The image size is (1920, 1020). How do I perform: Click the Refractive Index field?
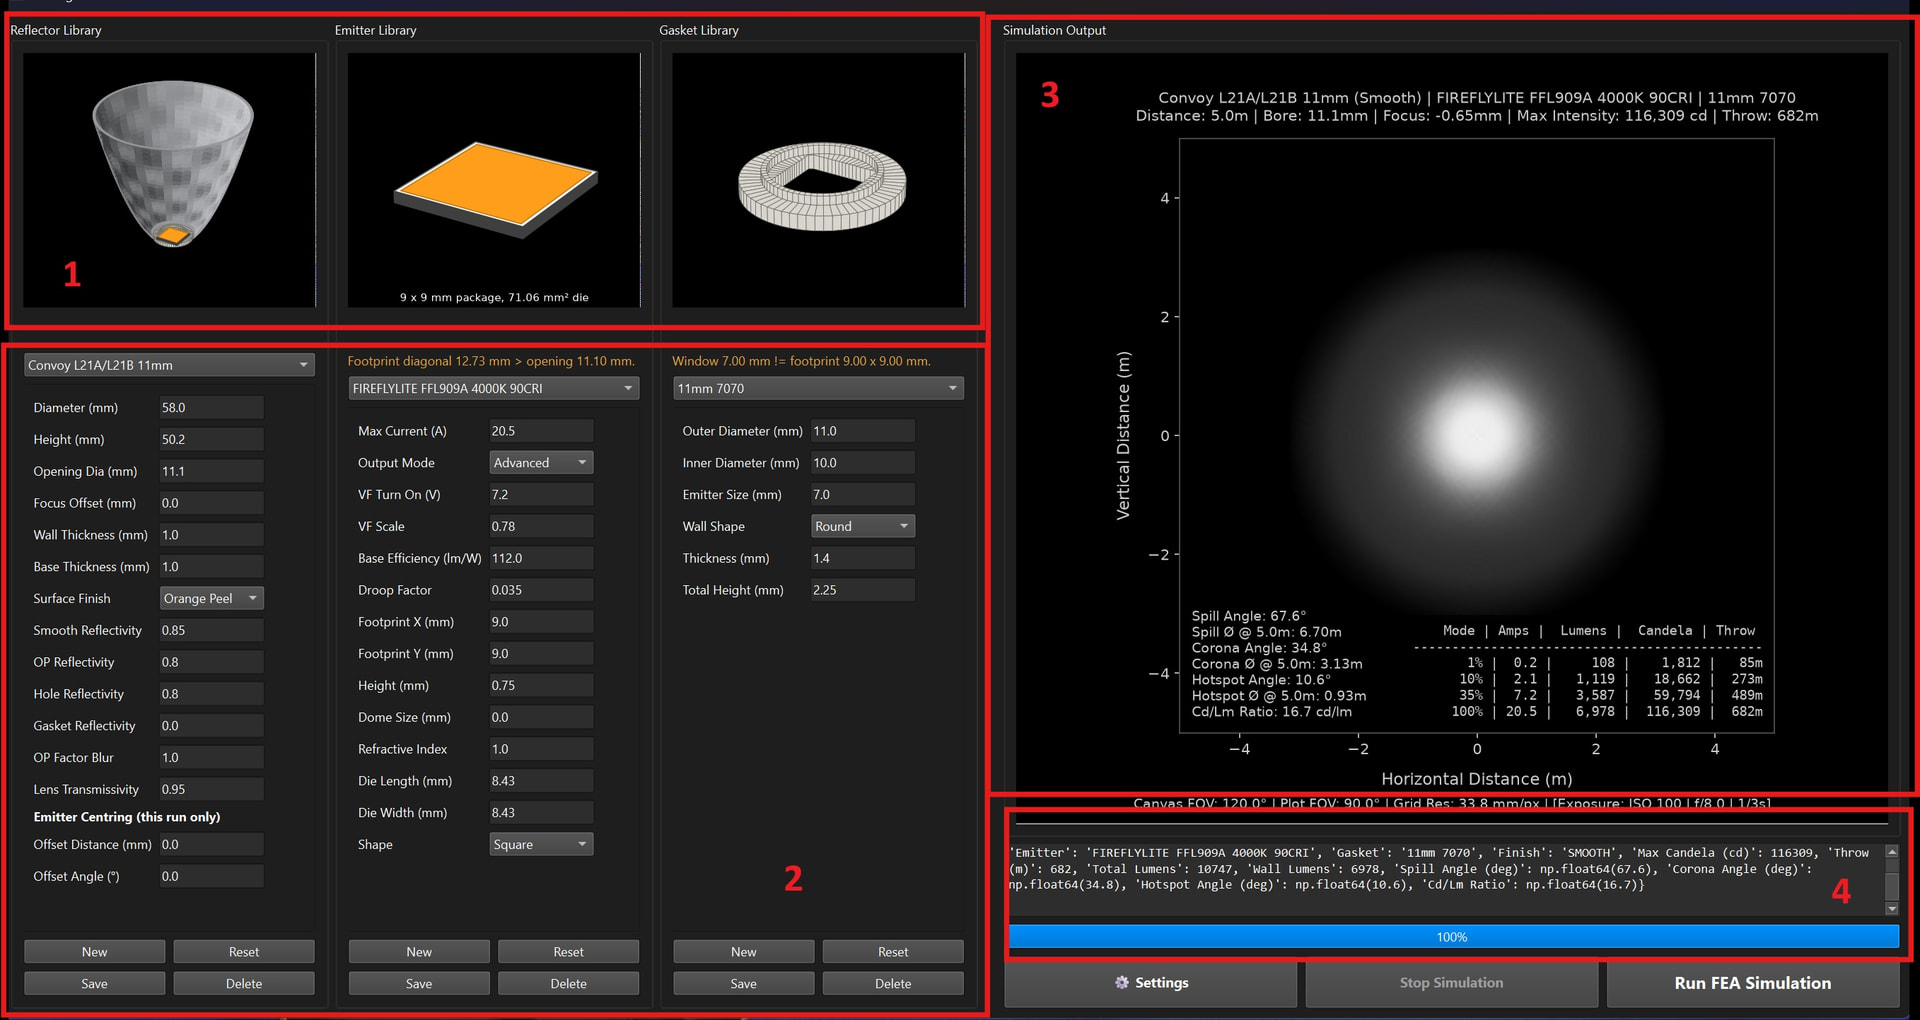coord(541,749)
